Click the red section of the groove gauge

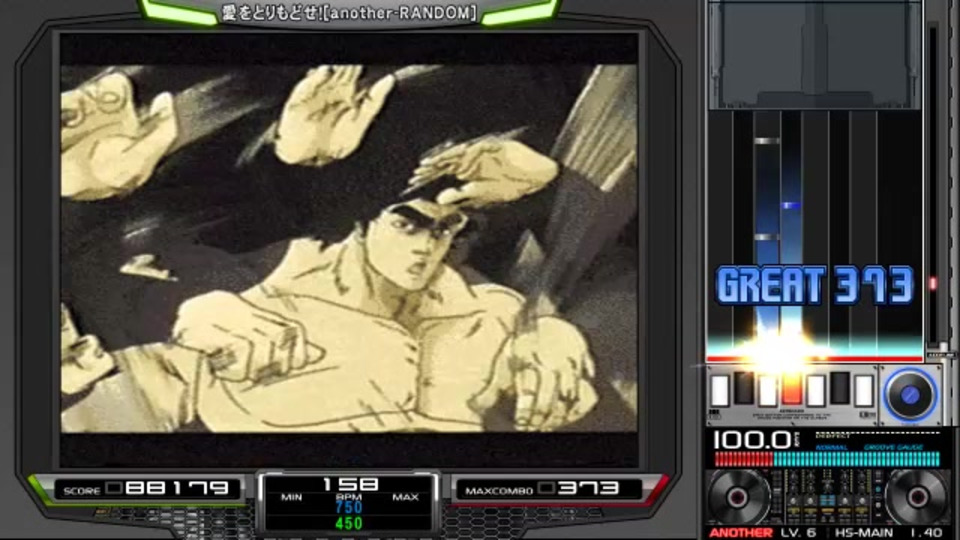pos(744,459)
